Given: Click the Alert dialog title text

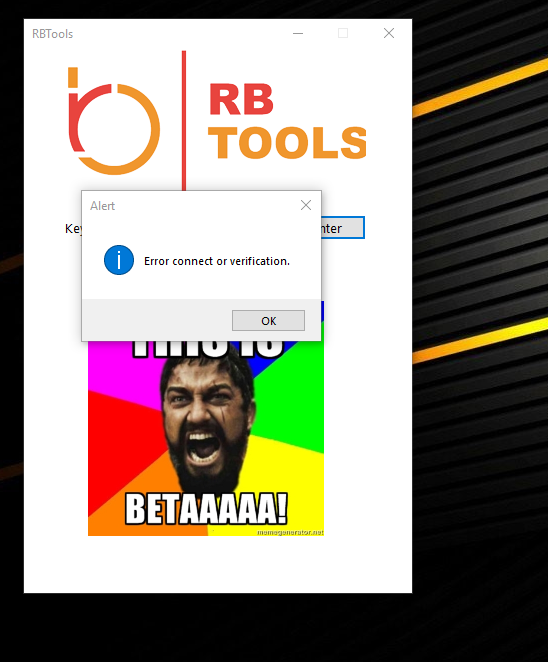Looking at the screenshot, I should (x=102, y=206).
